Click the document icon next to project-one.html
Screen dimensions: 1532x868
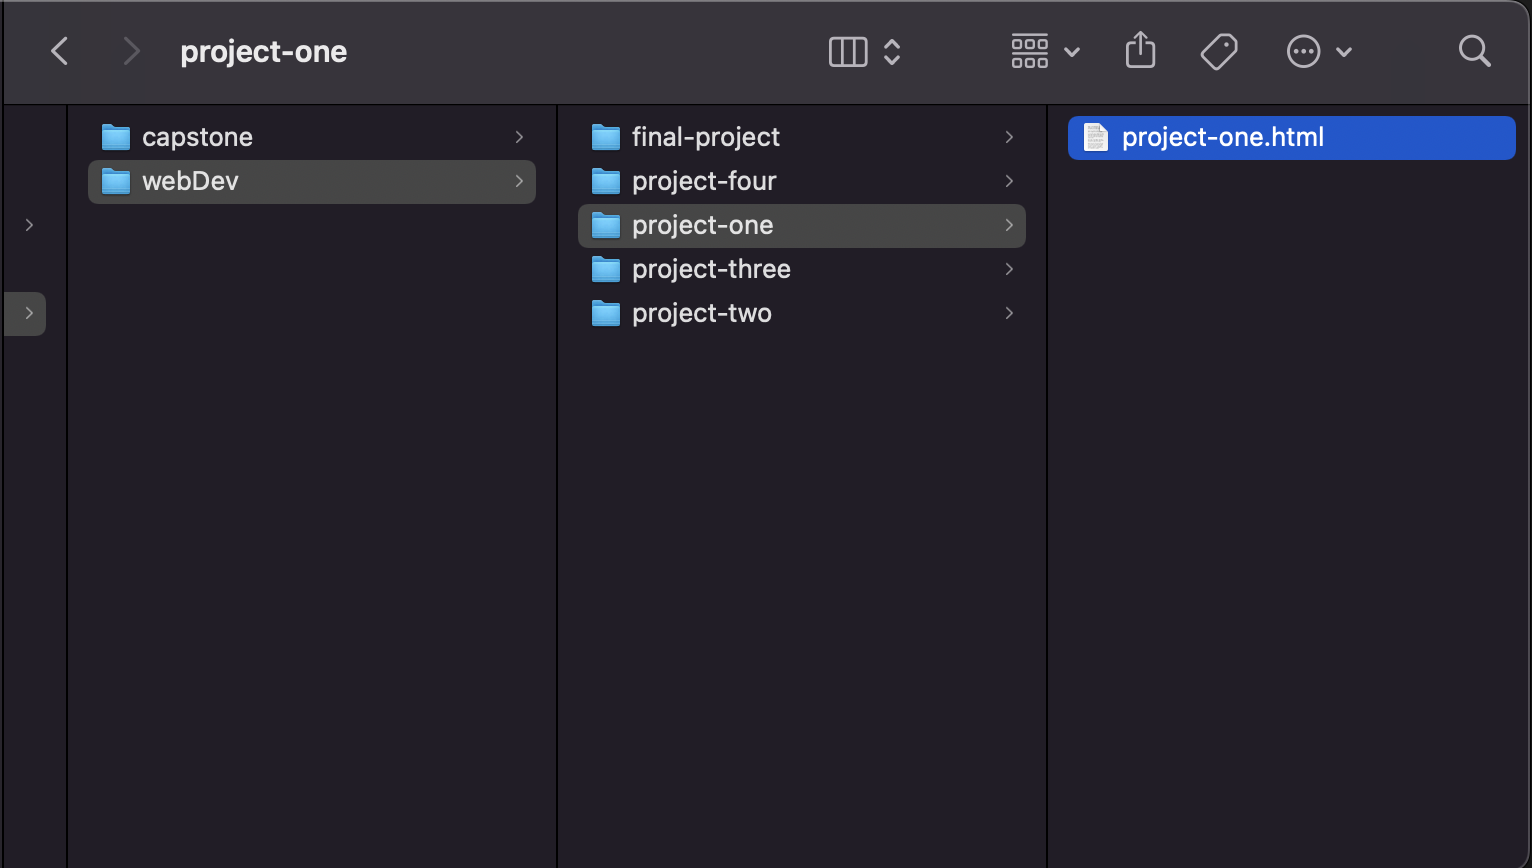click(x=1094, y=137)
